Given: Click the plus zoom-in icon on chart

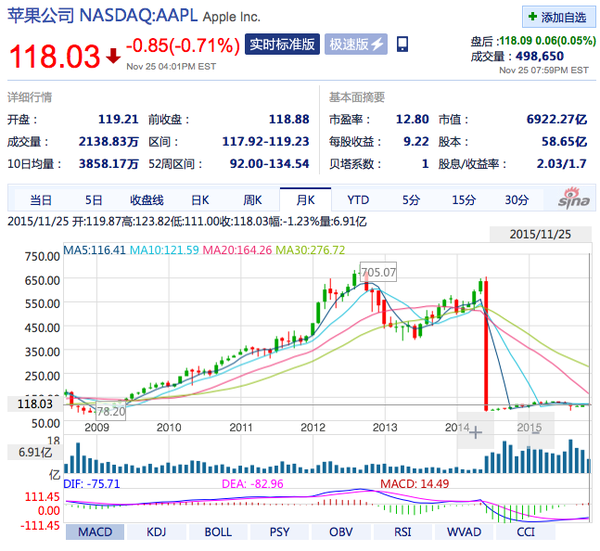Looking at the screenshot, I should [x=475, y=433].
